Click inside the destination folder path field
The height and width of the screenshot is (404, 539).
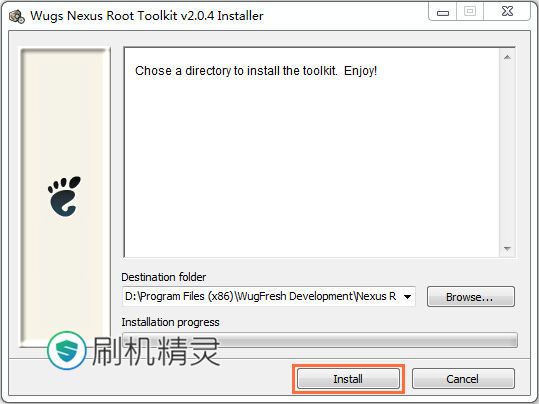tap(261, 296)
